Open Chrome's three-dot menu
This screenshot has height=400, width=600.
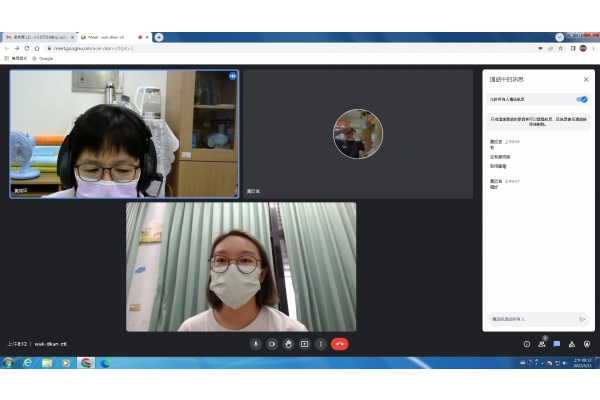tap(593, 48)
